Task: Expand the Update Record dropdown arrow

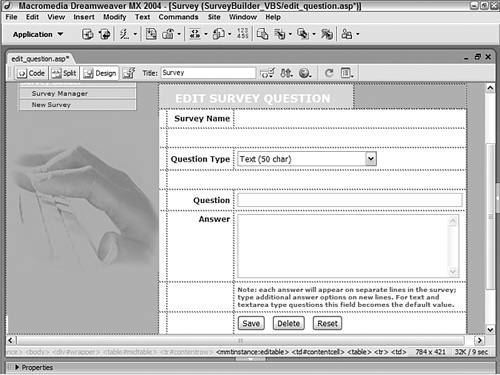Action: tap(314, 34)
